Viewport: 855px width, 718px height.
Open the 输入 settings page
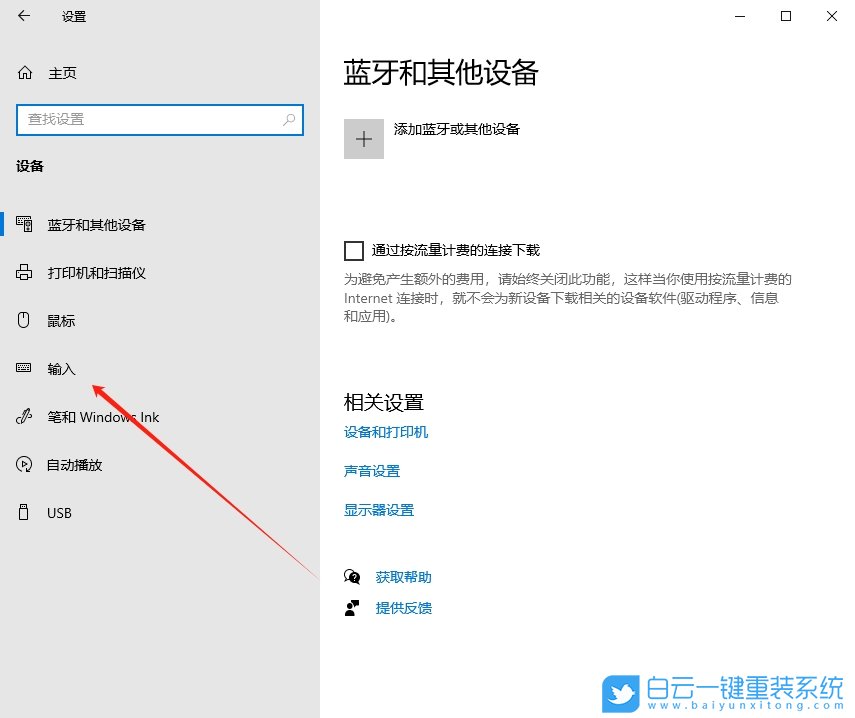(x=61, y=368)
